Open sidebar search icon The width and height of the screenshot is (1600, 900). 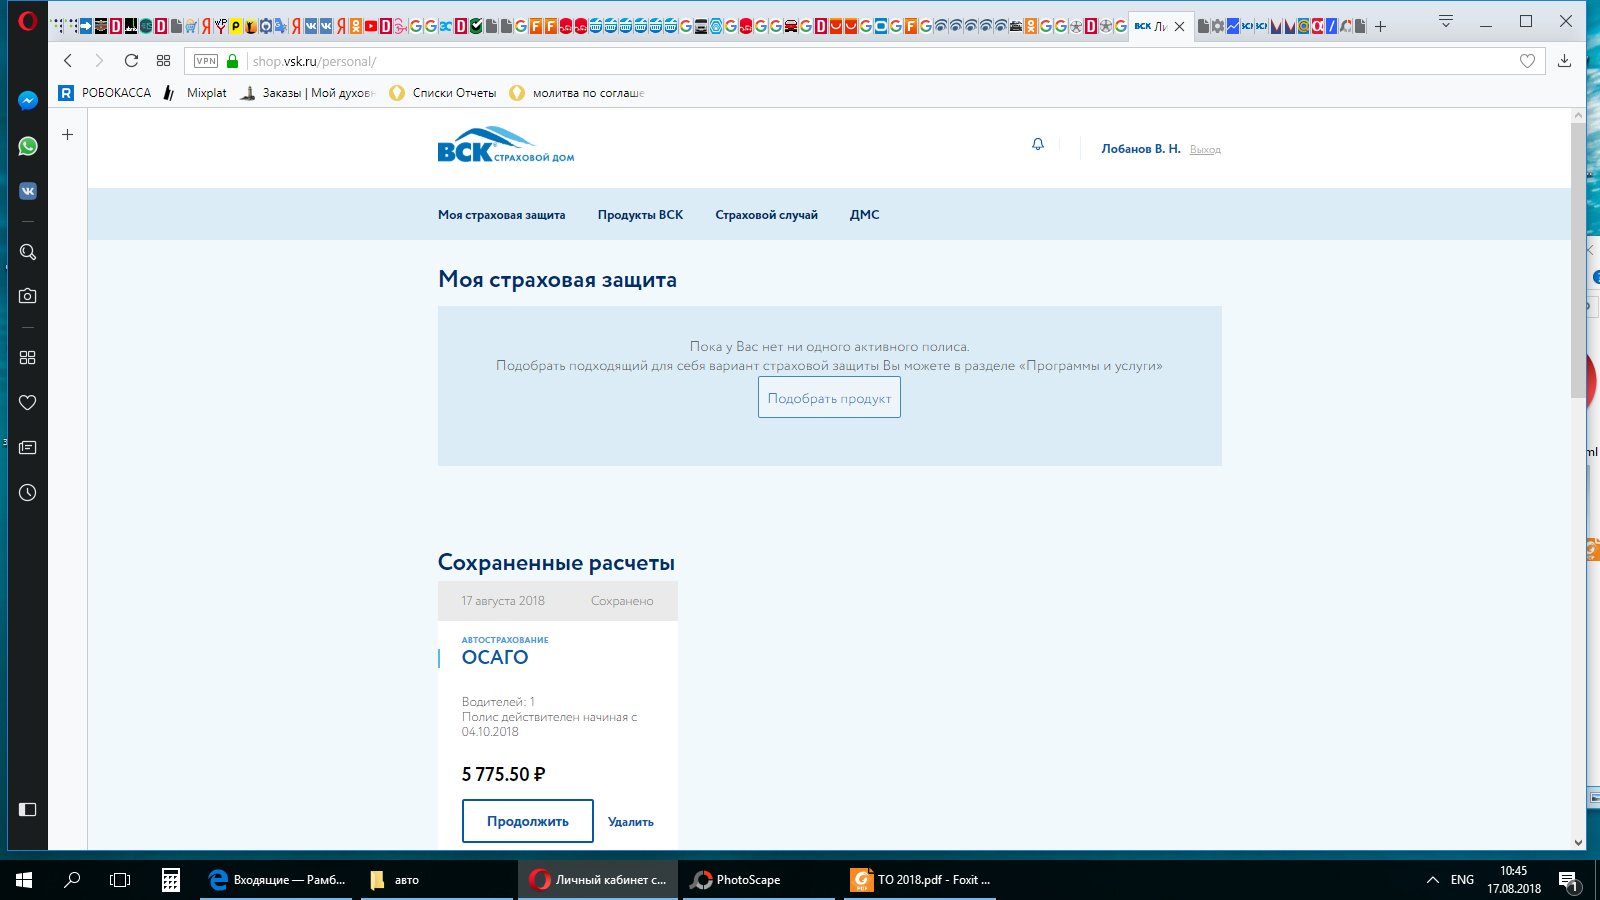click(x=28, y=252)
